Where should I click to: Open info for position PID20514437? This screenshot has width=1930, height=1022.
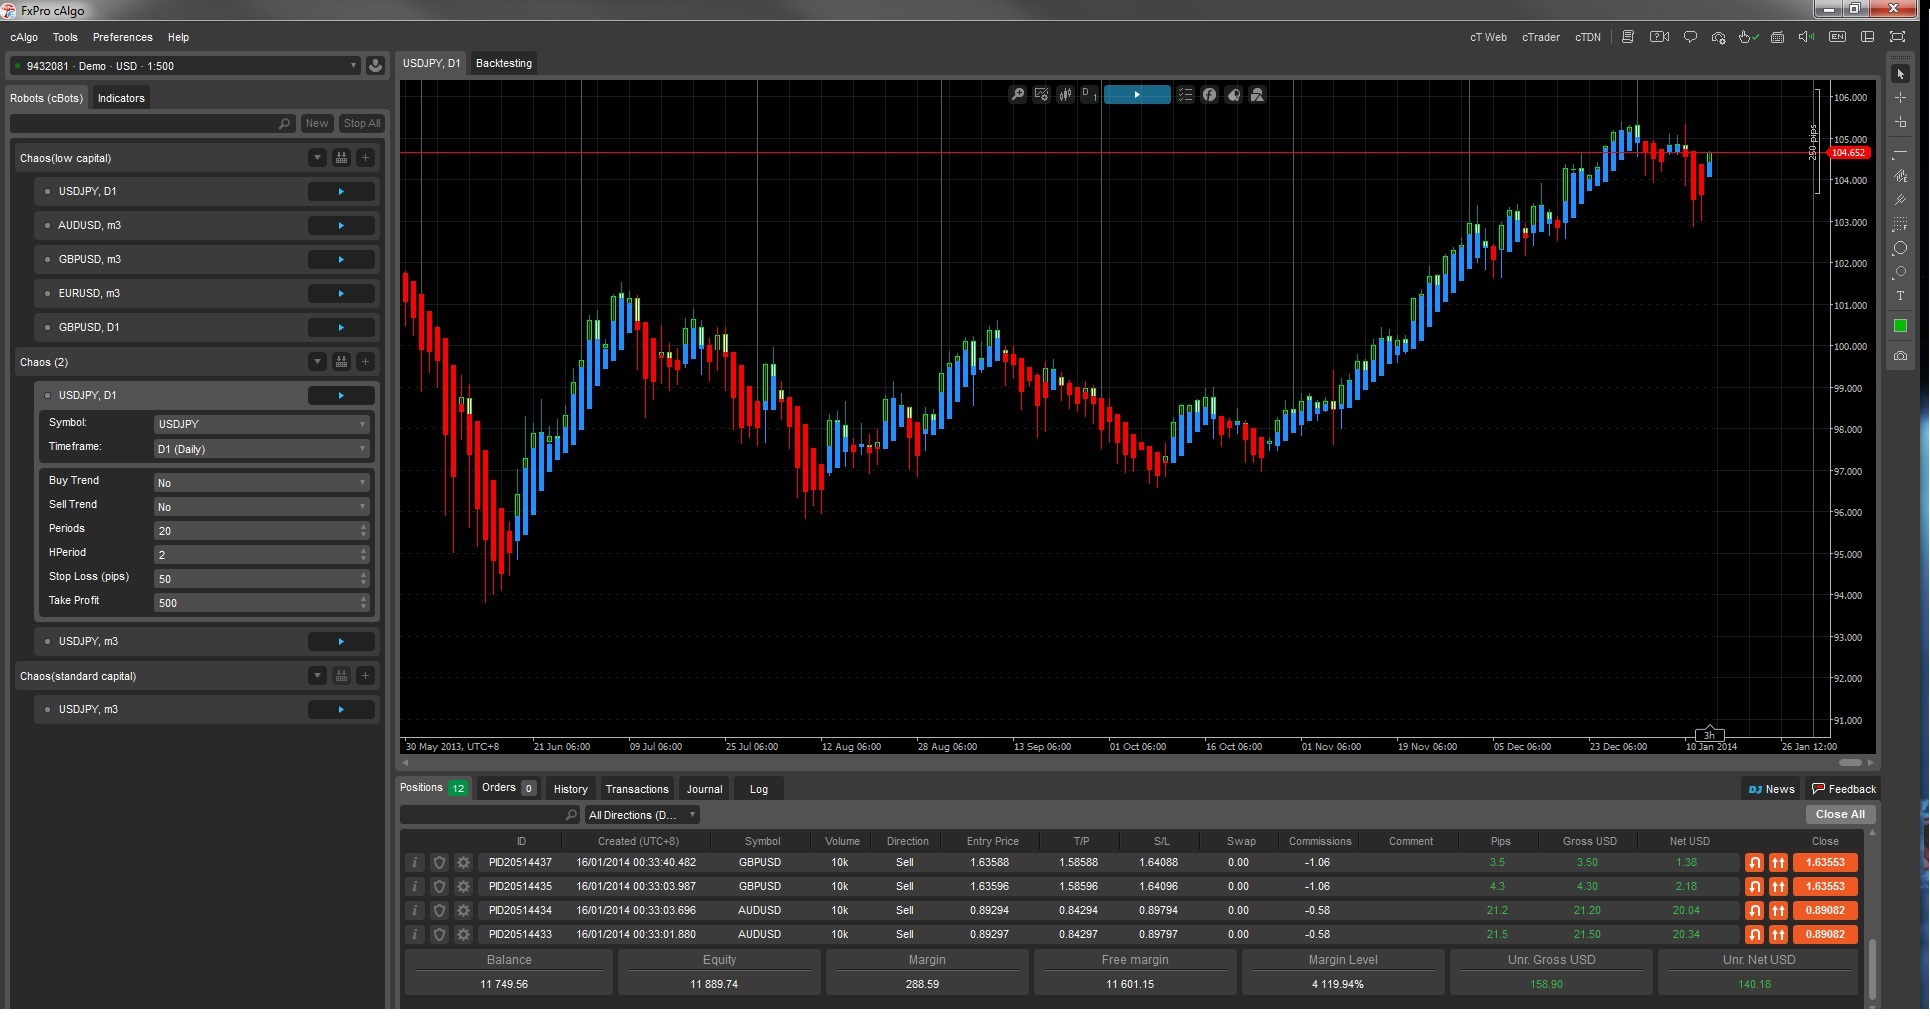tap(415, 862)
